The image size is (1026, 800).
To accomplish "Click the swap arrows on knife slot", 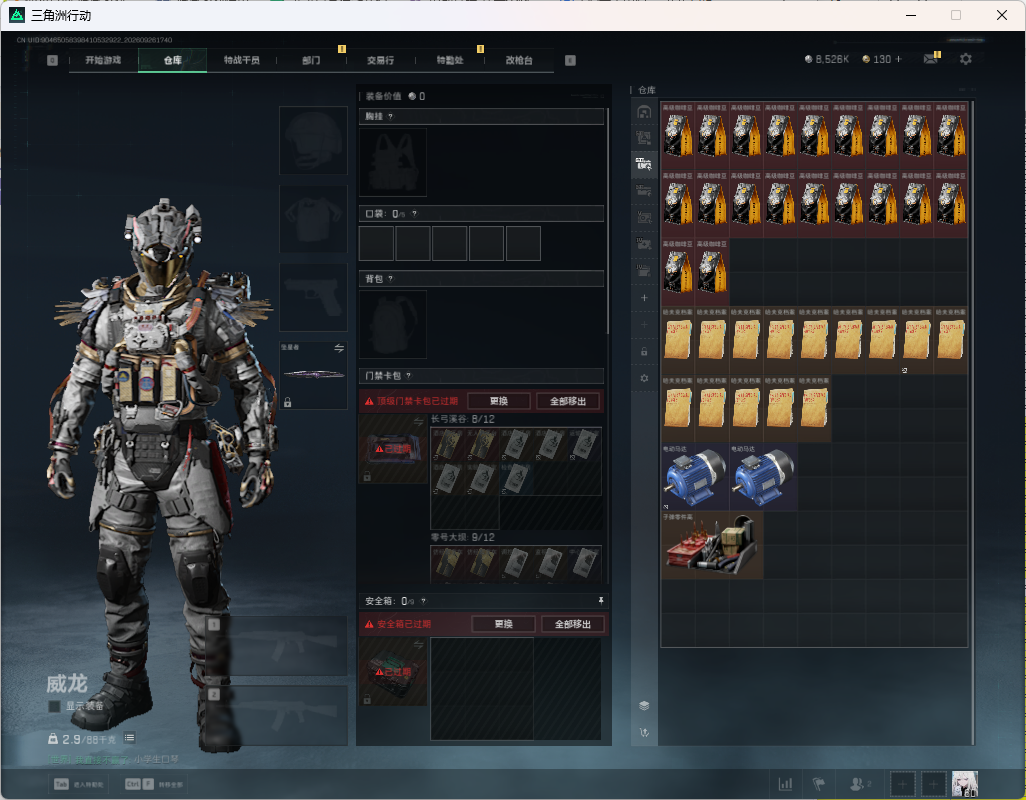I will point(339,348).
